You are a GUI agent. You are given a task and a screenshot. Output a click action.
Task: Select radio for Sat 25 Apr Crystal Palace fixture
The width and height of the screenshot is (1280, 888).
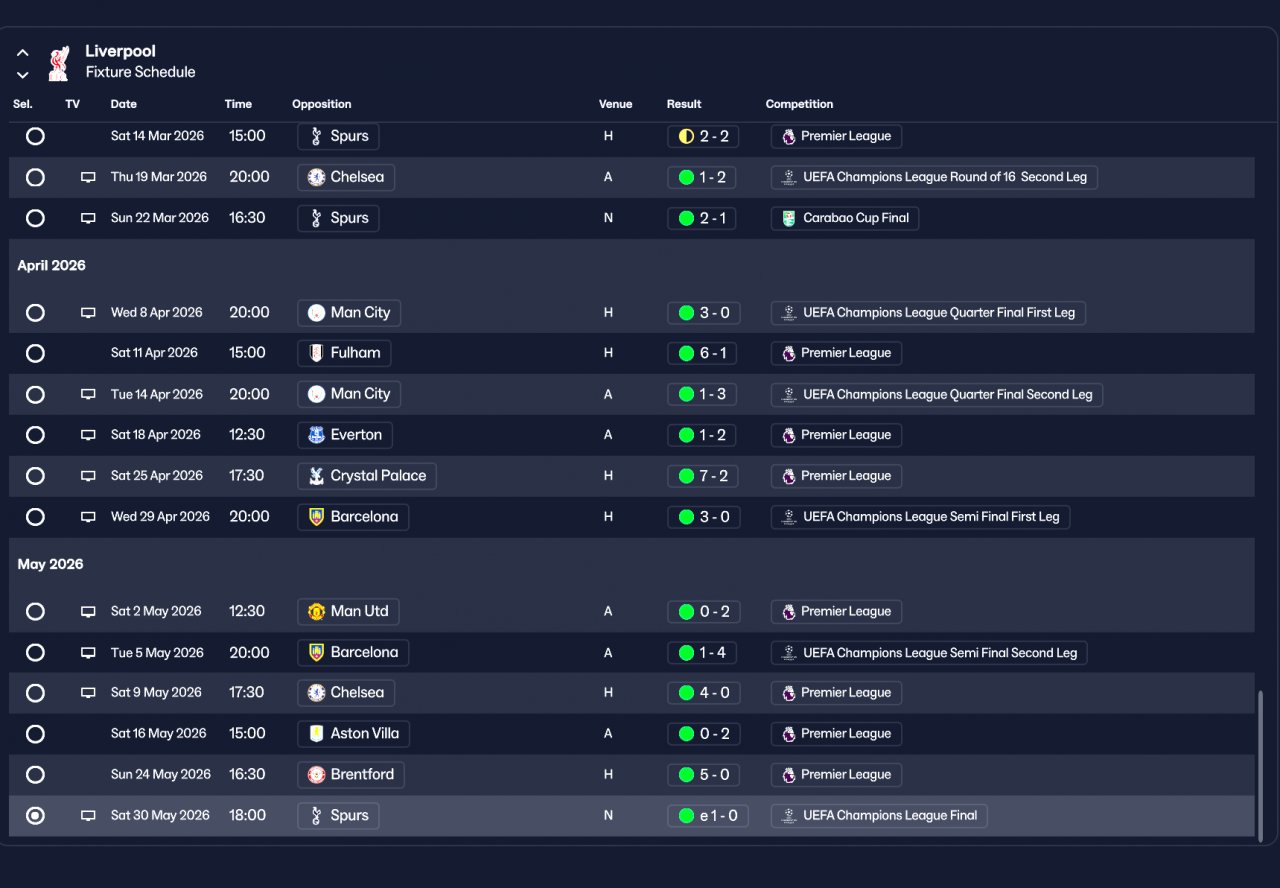[x=35, y=476]
